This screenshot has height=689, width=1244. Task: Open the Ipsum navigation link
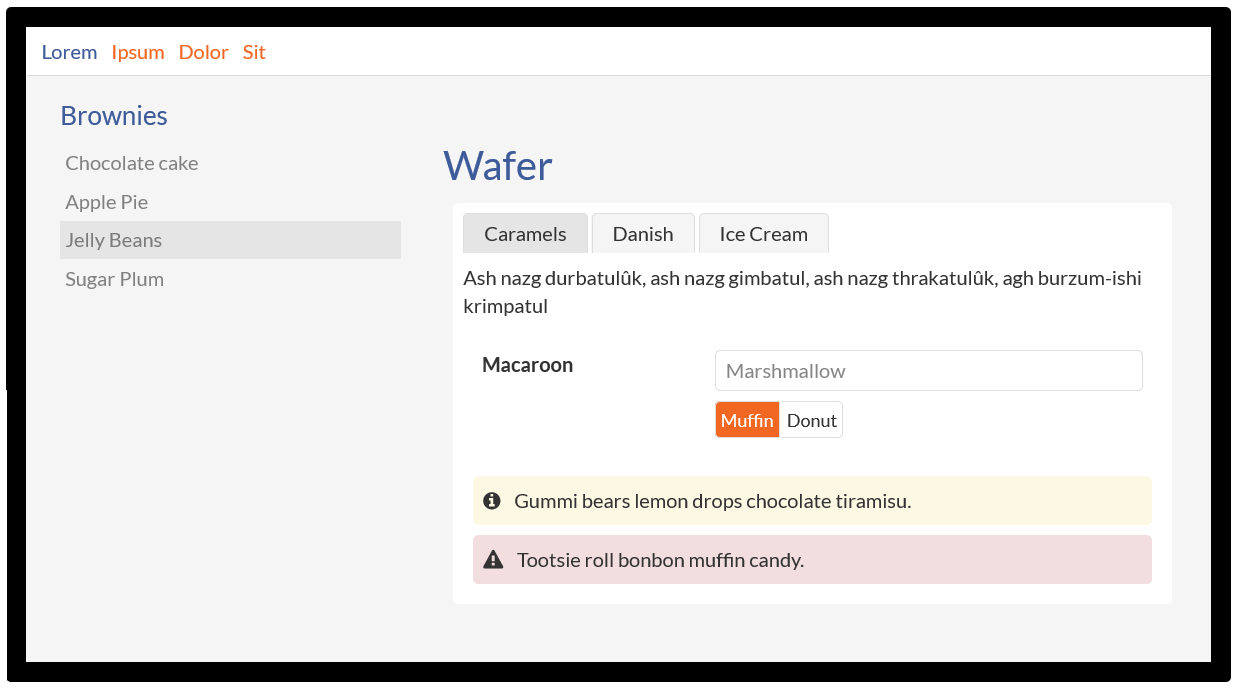coord(138,52)
